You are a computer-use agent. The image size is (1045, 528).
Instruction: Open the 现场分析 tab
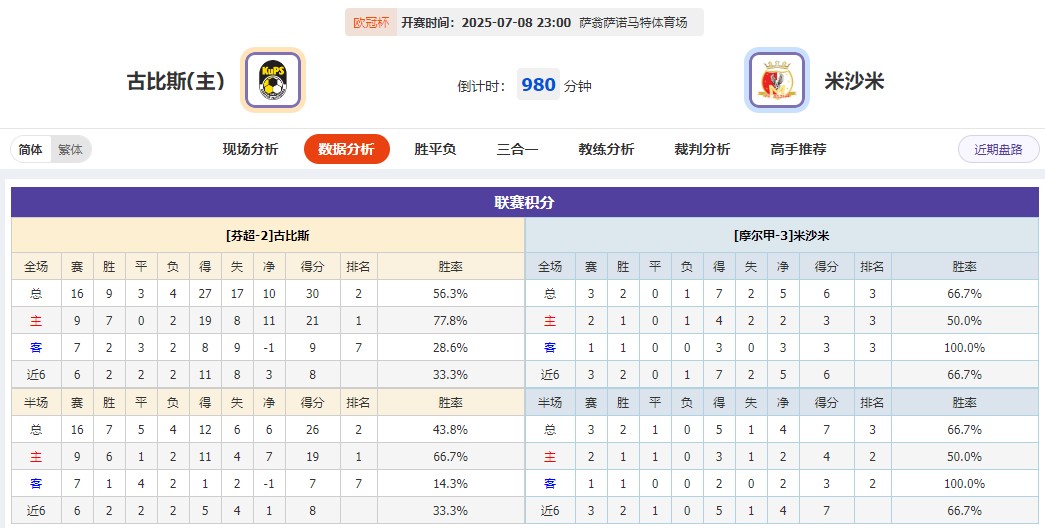250,149
